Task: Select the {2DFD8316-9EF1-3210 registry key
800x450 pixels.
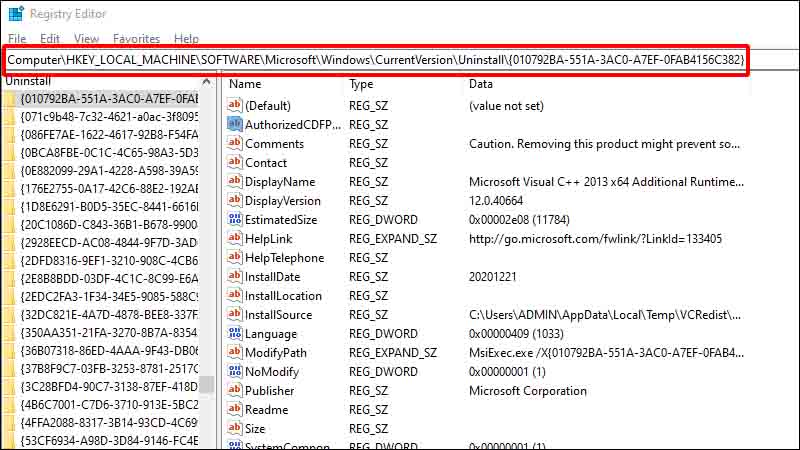Action: (x=109, y=261)
